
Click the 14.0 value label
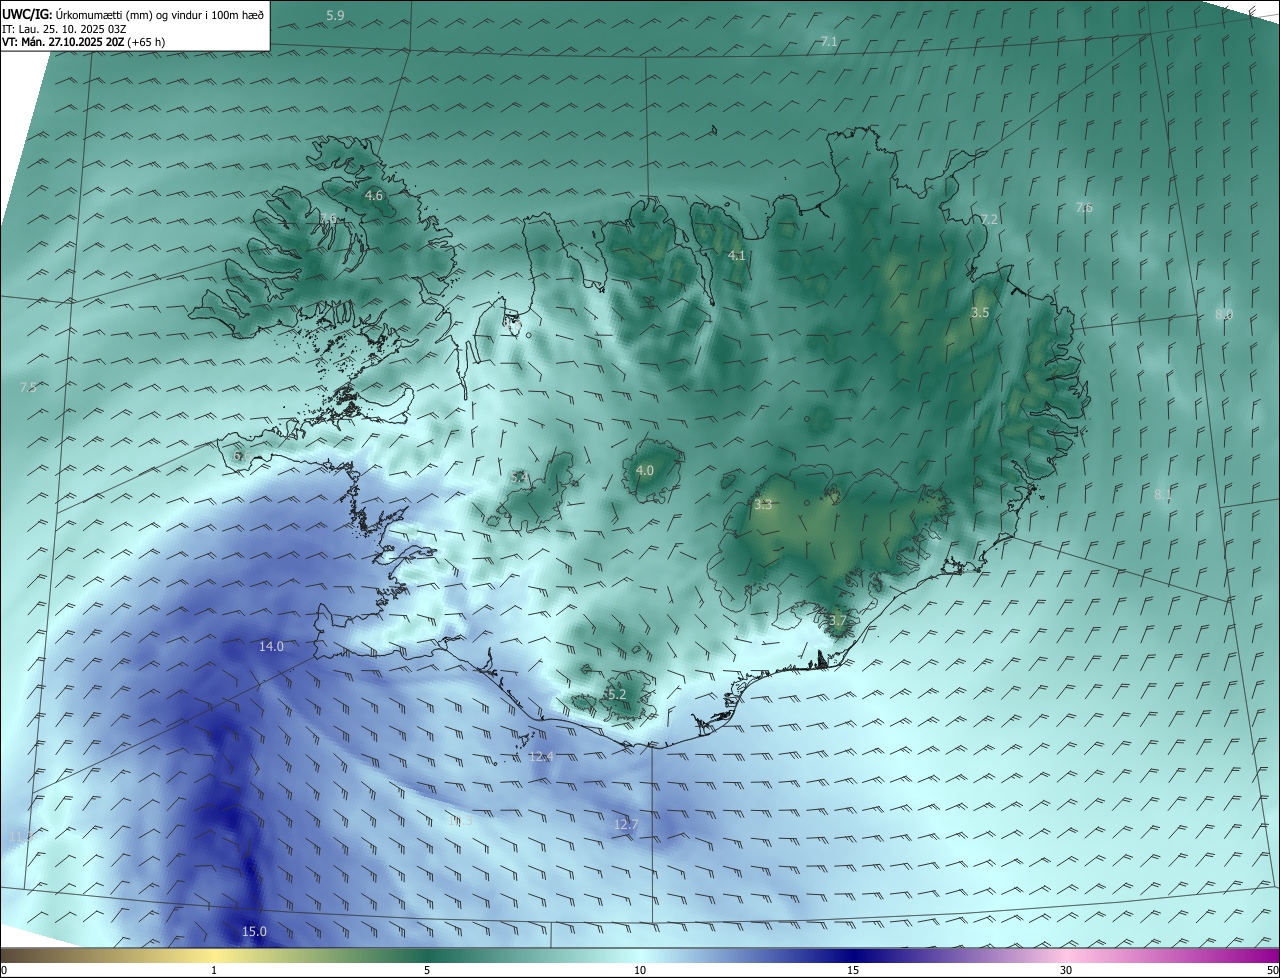271,647
